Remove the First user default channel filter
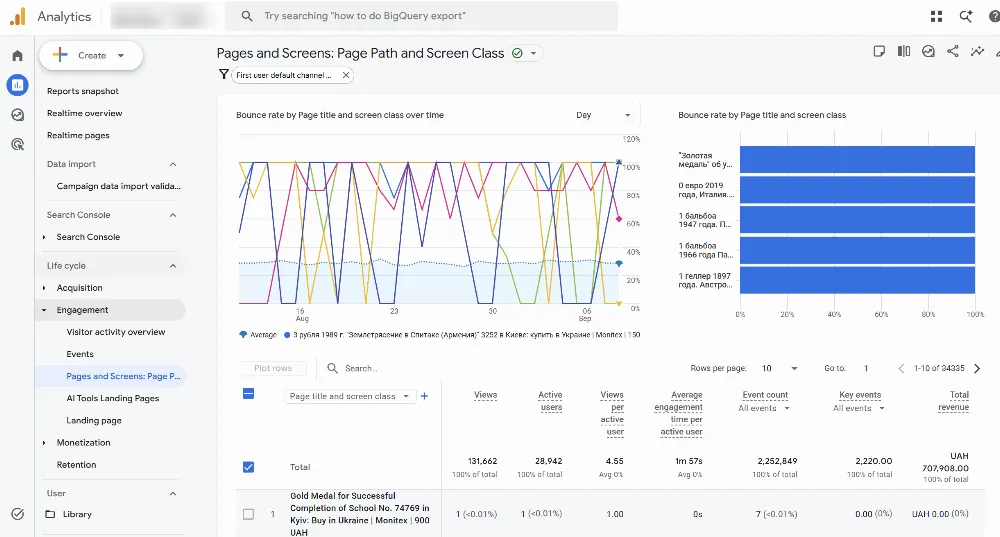This screenshot has width=1000, height=537. pos(346,75)
